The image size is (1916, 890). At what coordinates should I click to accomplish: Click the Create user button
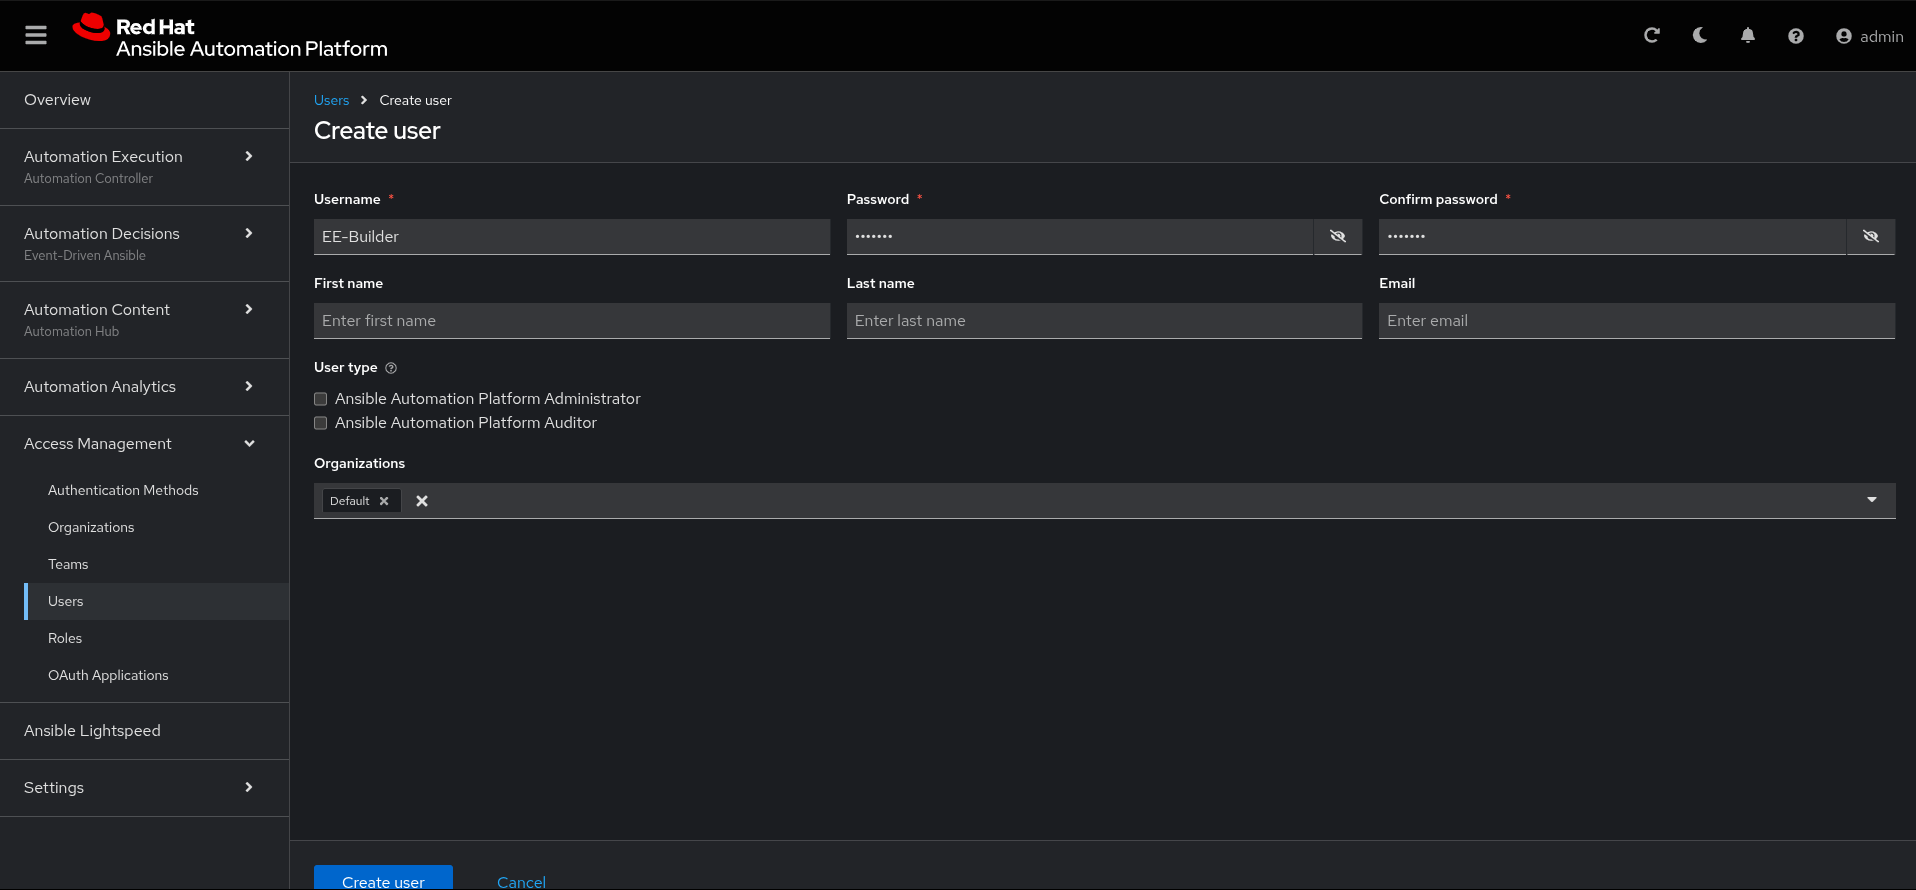[x=383, y=879]
